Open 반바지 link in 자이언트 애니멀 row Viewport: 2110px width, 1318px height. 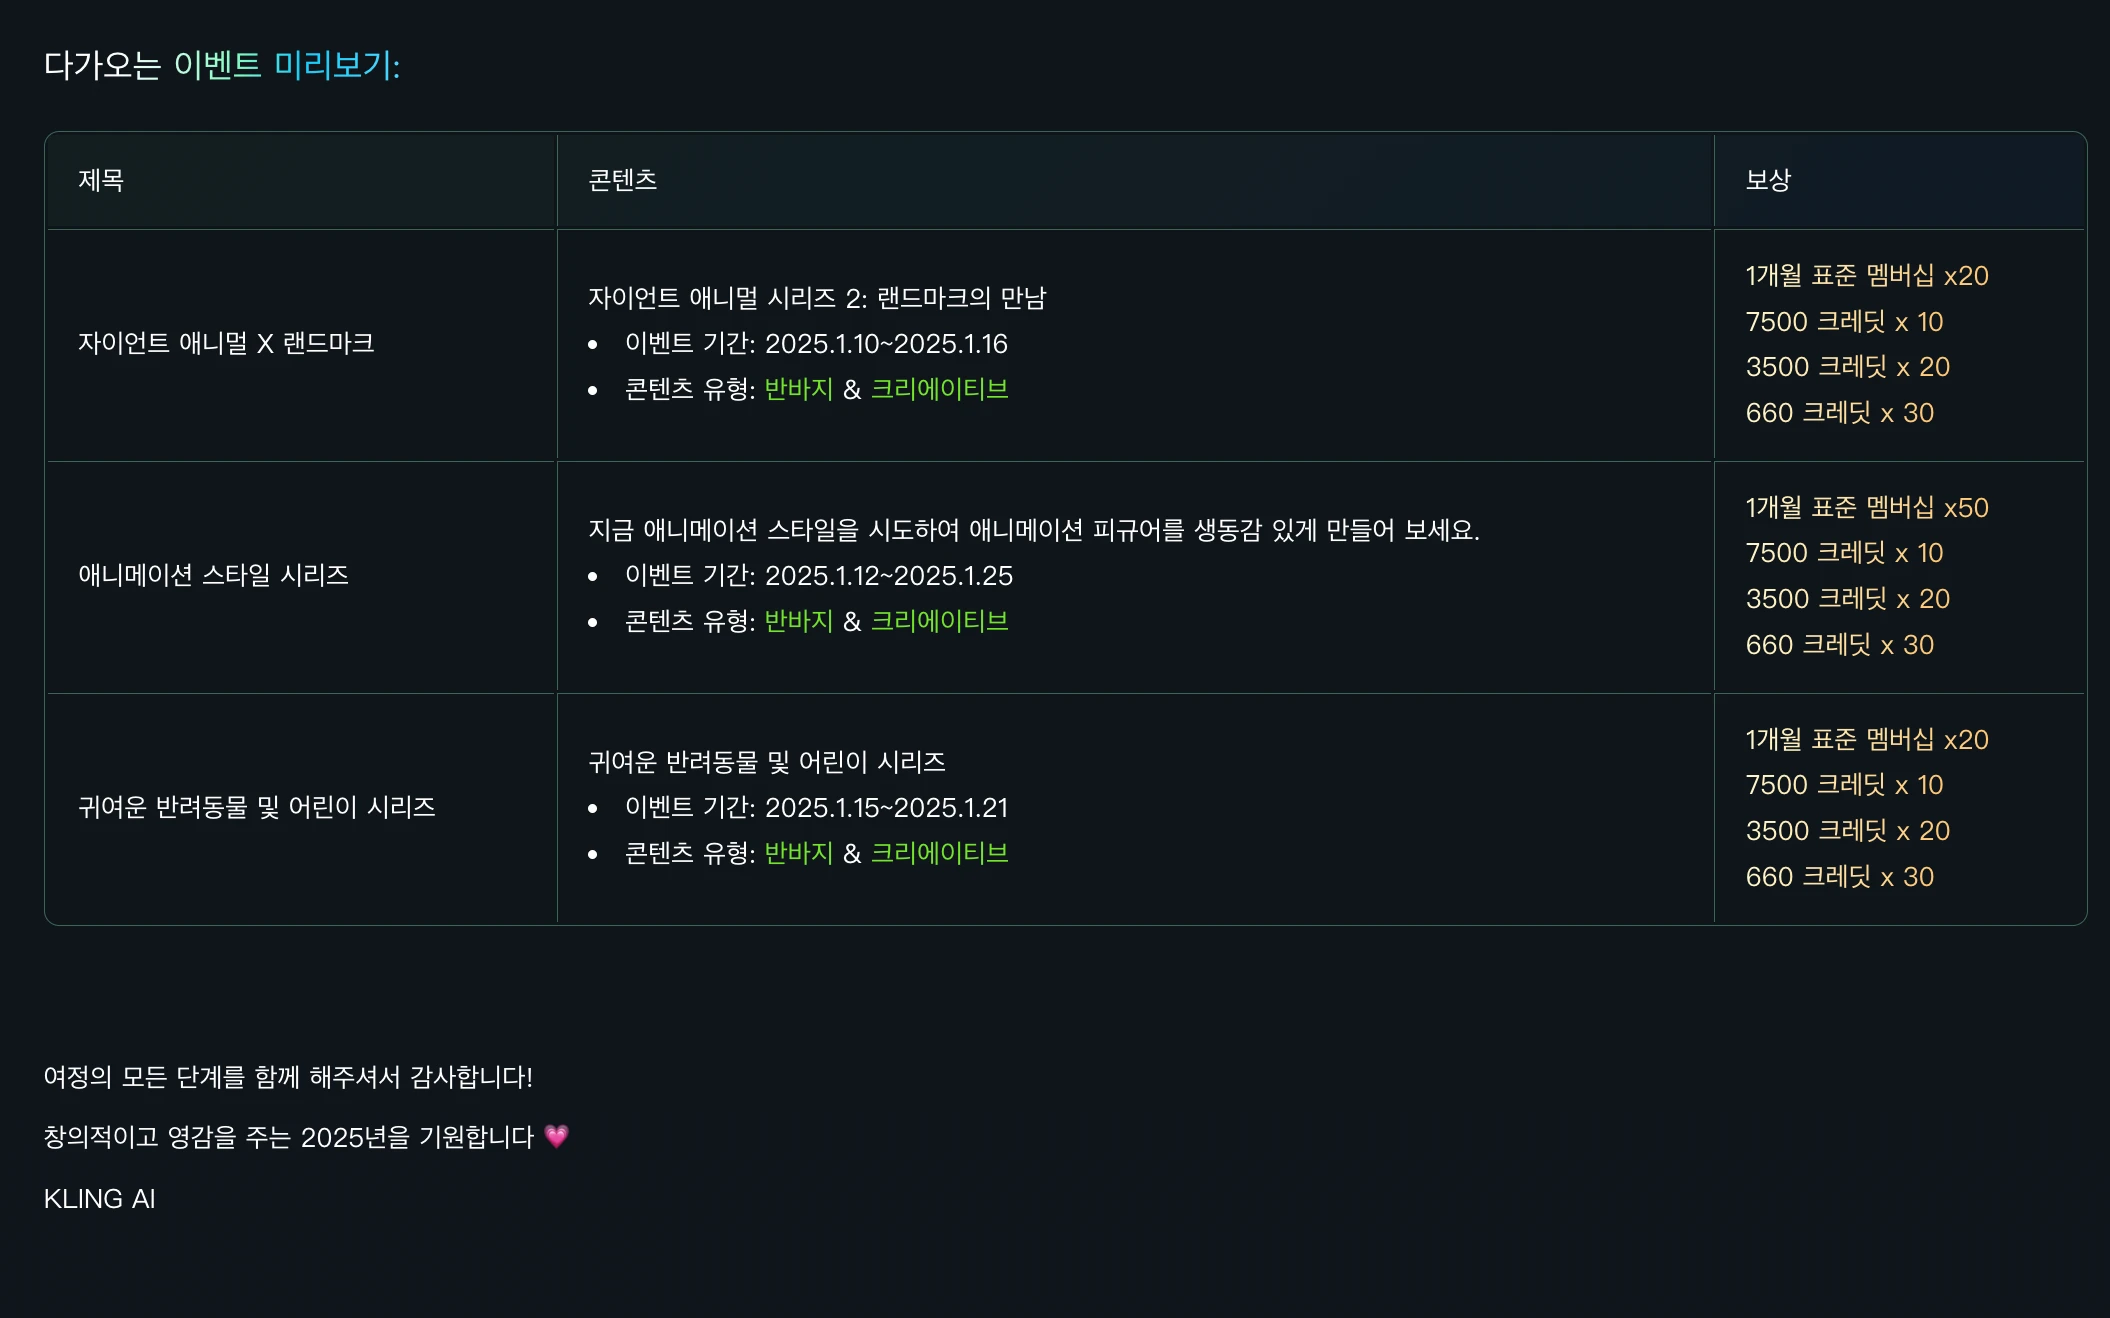(x=798, y=389)
